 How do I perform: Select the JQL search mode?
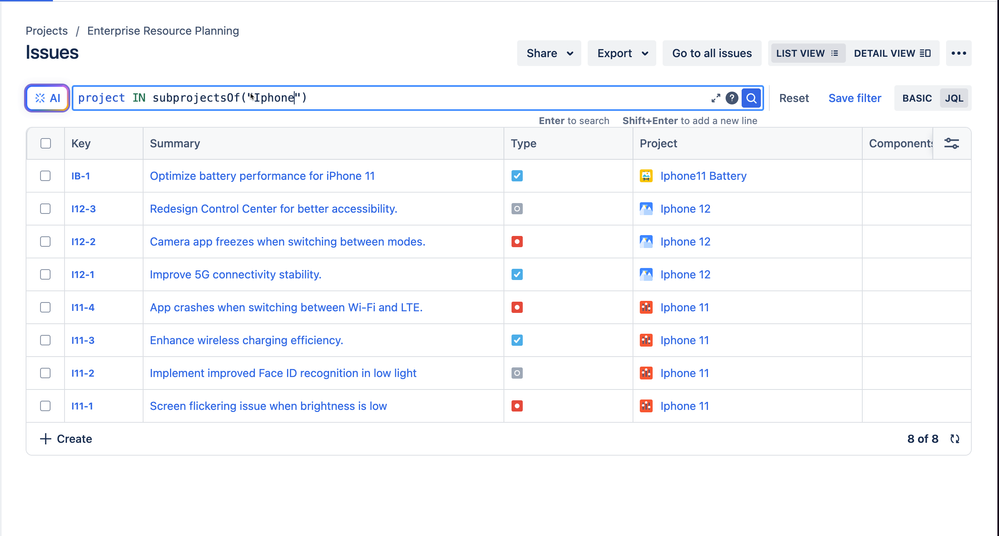954,98
